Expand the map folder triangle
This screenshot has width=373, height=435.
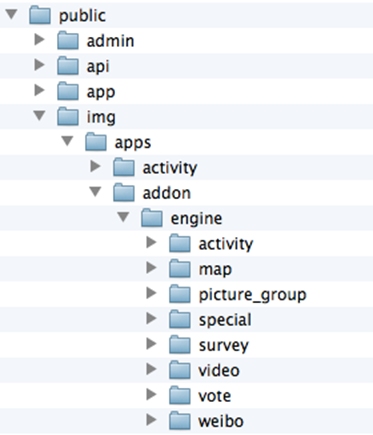[x=152, y=268]
